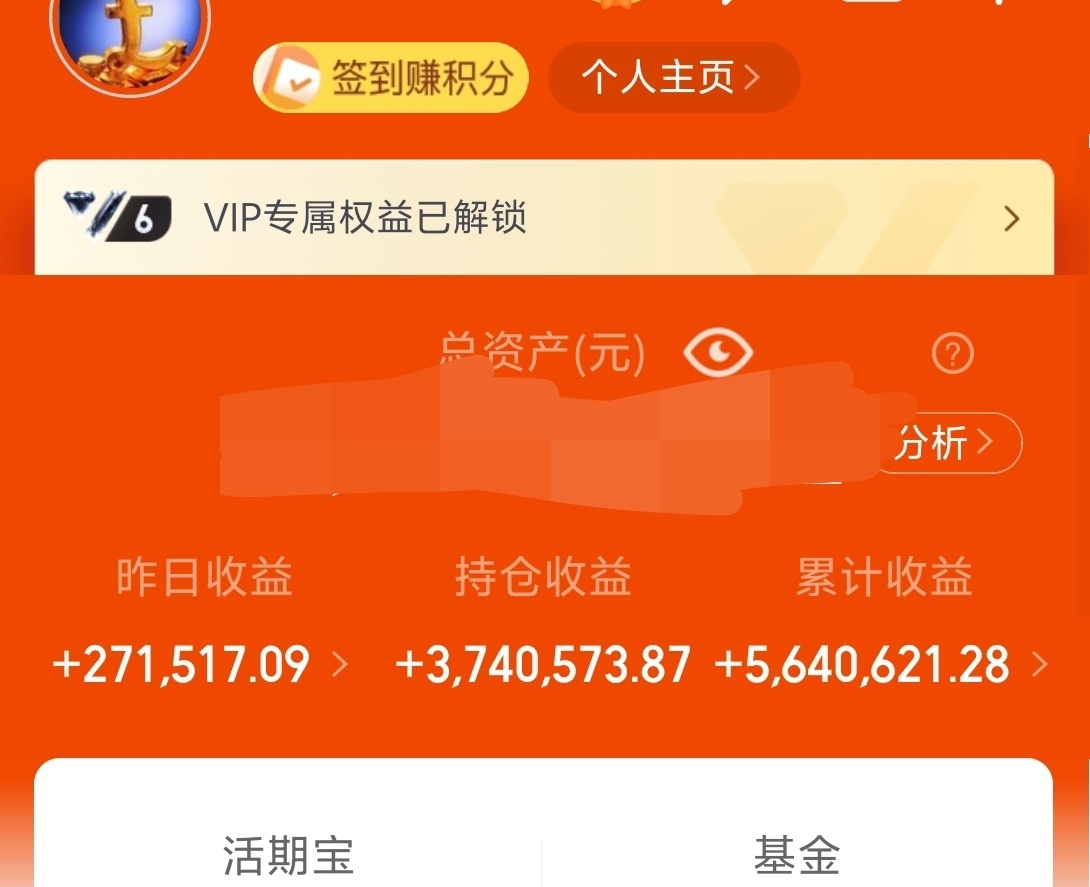Open 签到赚积分 to earn points
1090x887 pixels.
click(391, 77)
